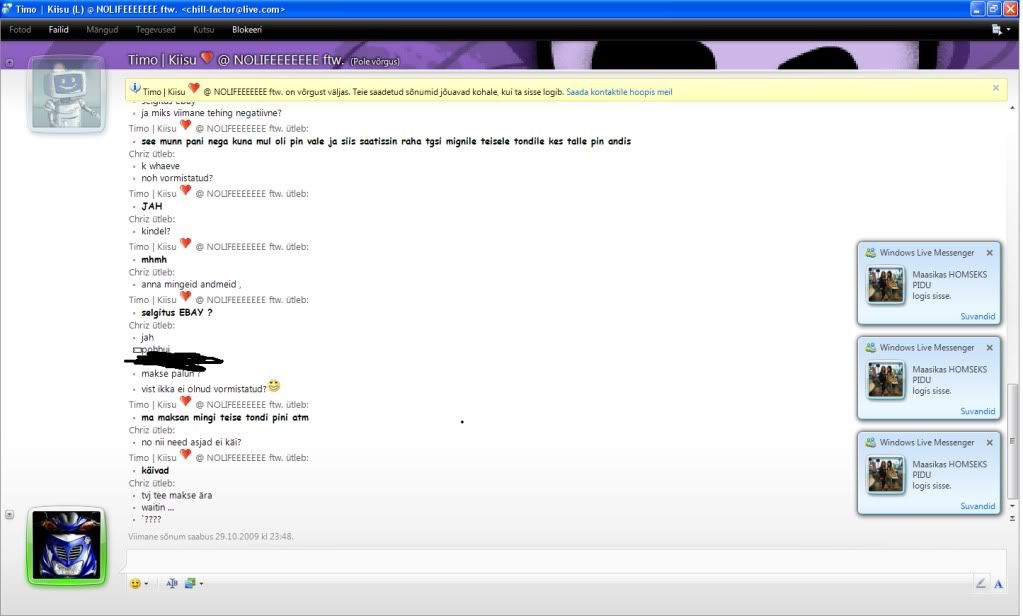The image size is (1023, 616).
Task: Open the top-right menu options dropdown
Action: (999, 30)
